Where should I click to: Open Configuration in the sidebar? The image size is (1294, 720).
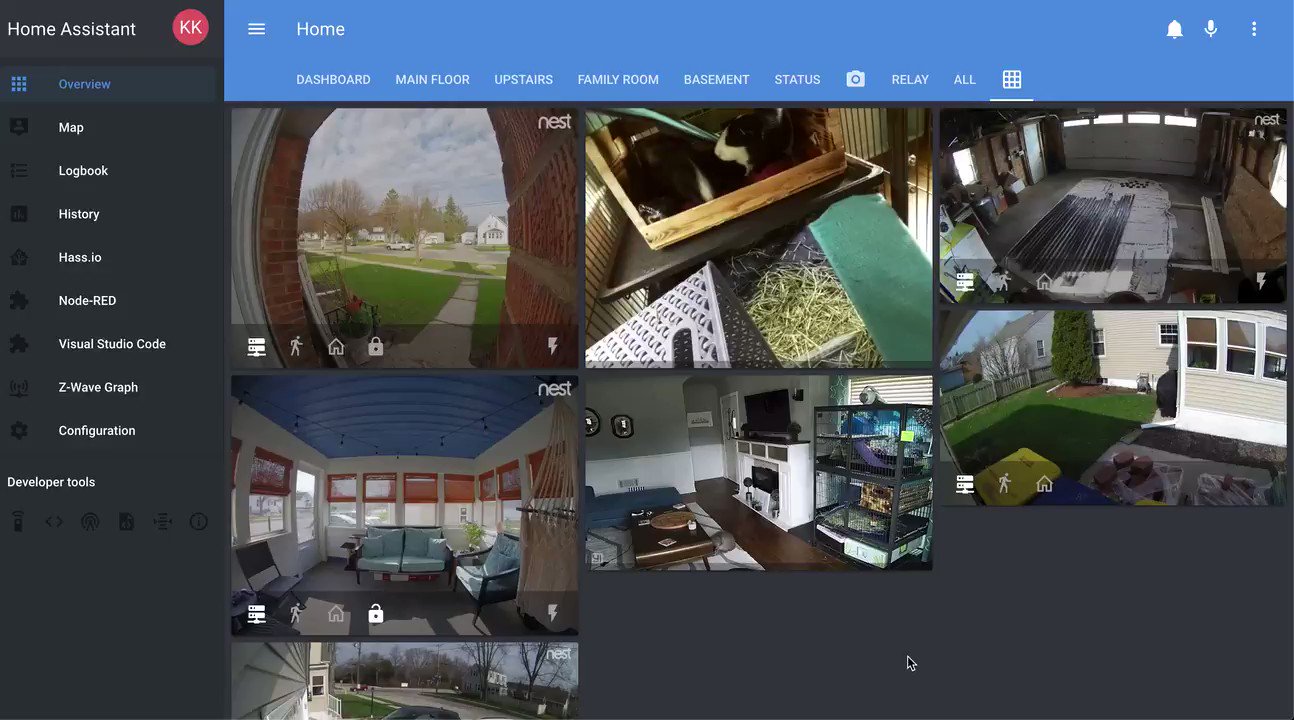tap(108, 430)
